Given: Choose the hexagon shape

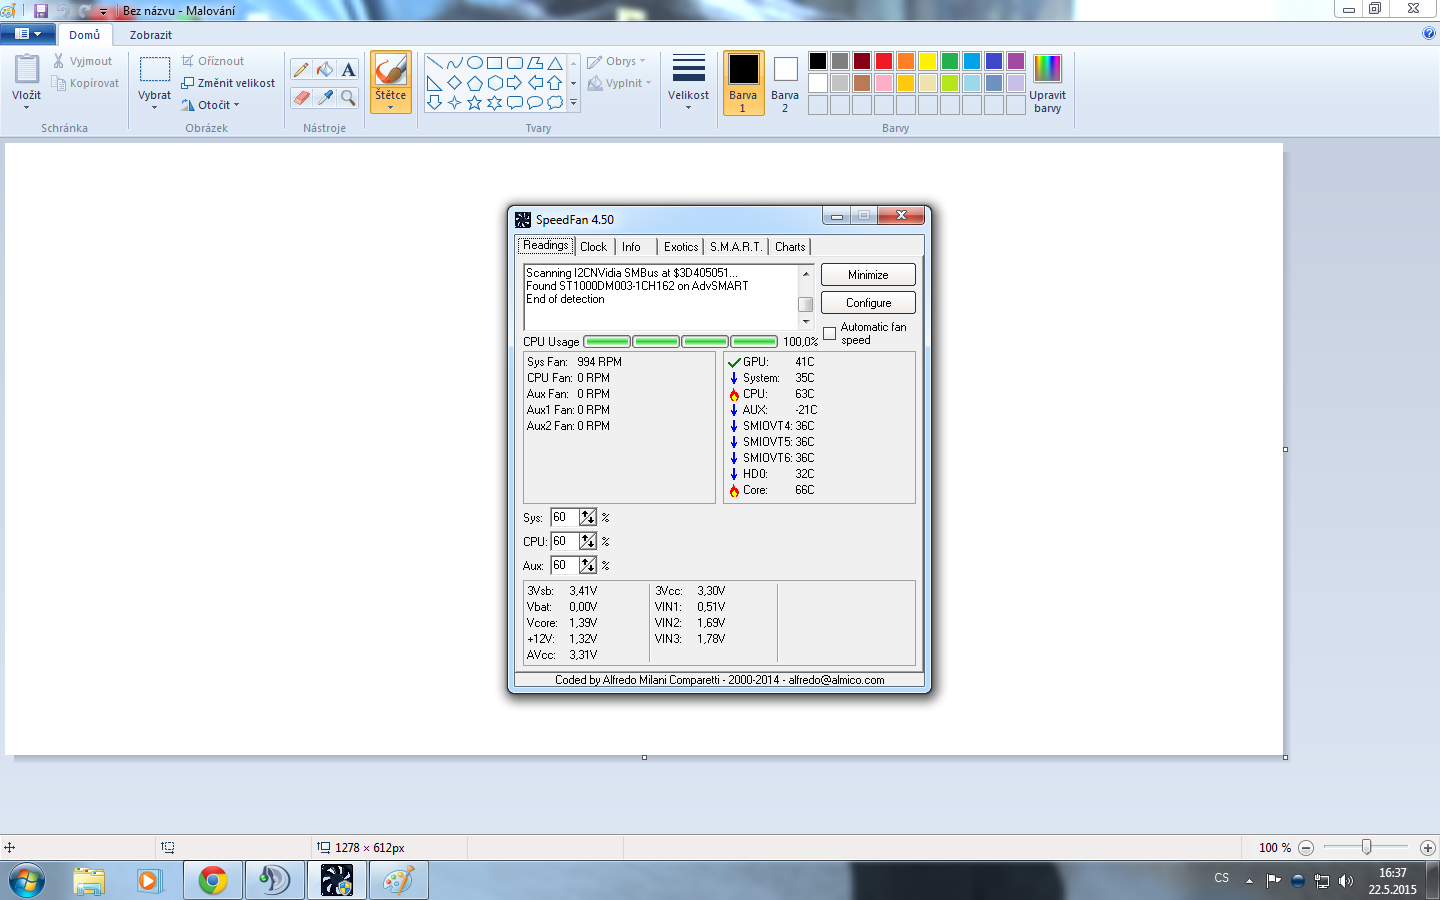Looking at the screenshot, I should (494, 83).
